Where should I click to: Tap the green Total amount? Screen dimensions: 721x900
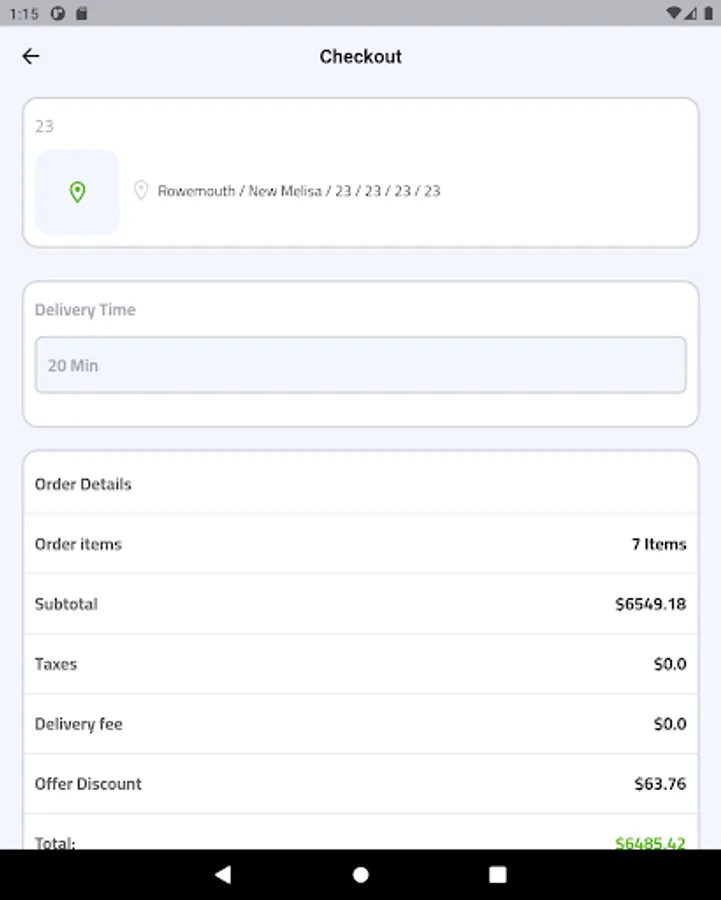(x=650, y=842)
